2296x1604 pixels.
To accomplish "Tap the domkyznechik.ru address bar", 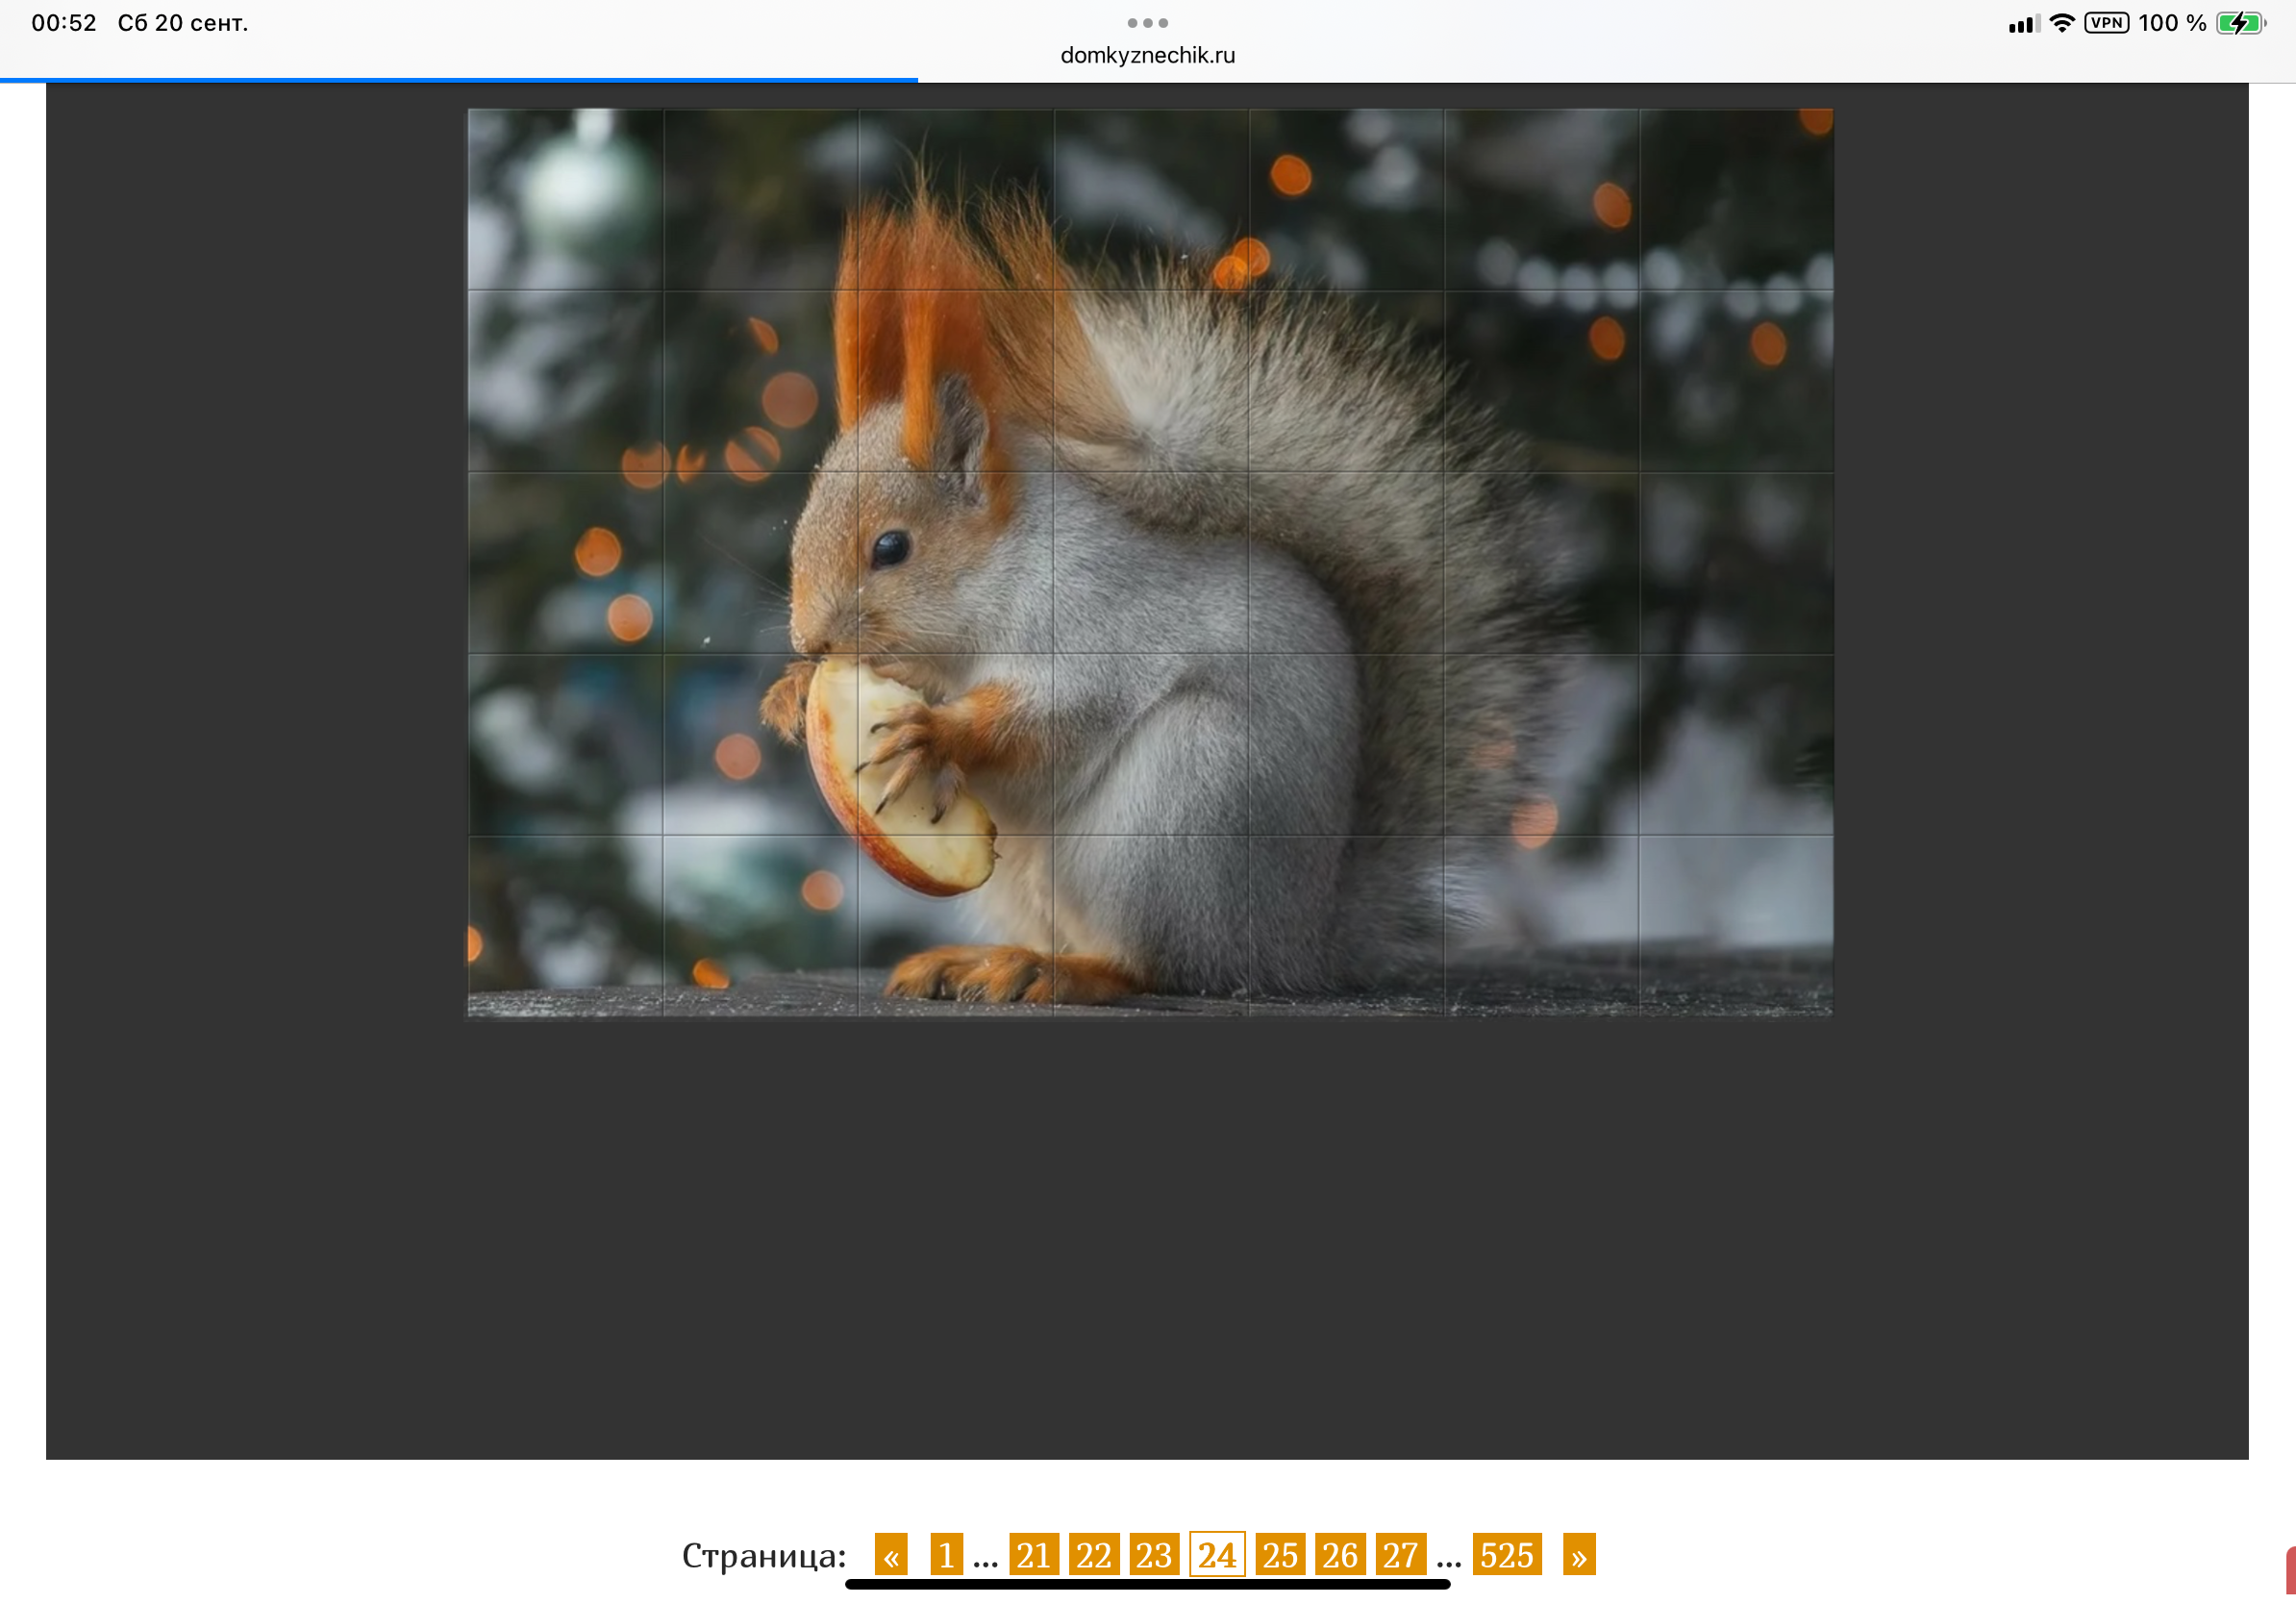I will (x=1147, y=56).
